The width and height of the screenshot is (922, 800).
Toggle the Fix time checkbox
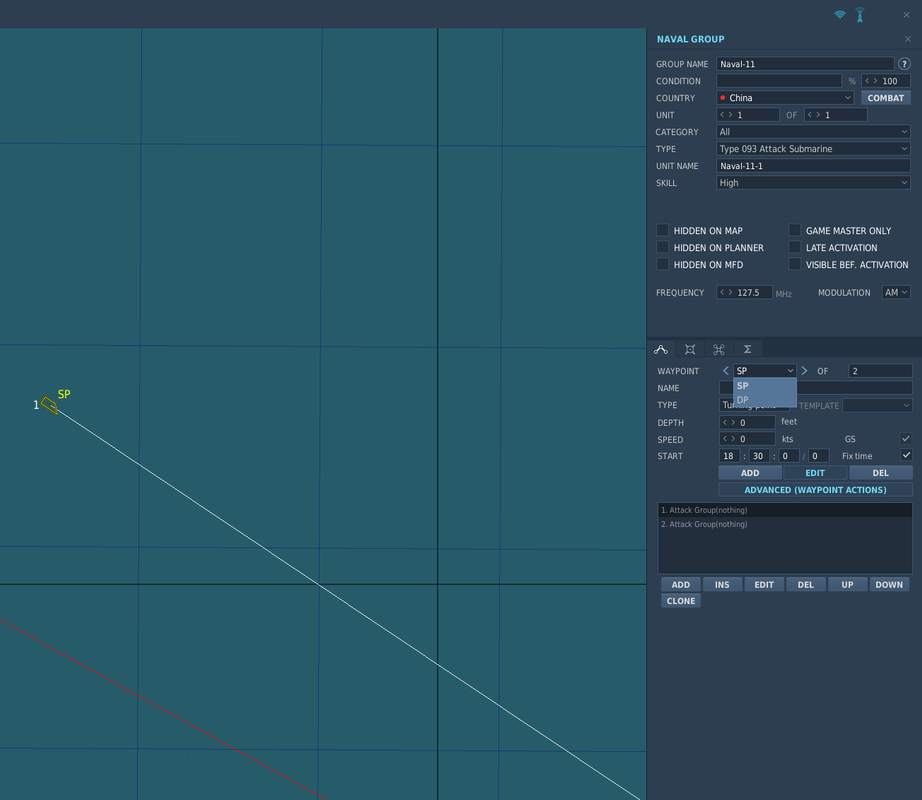[x=906, y=455]
